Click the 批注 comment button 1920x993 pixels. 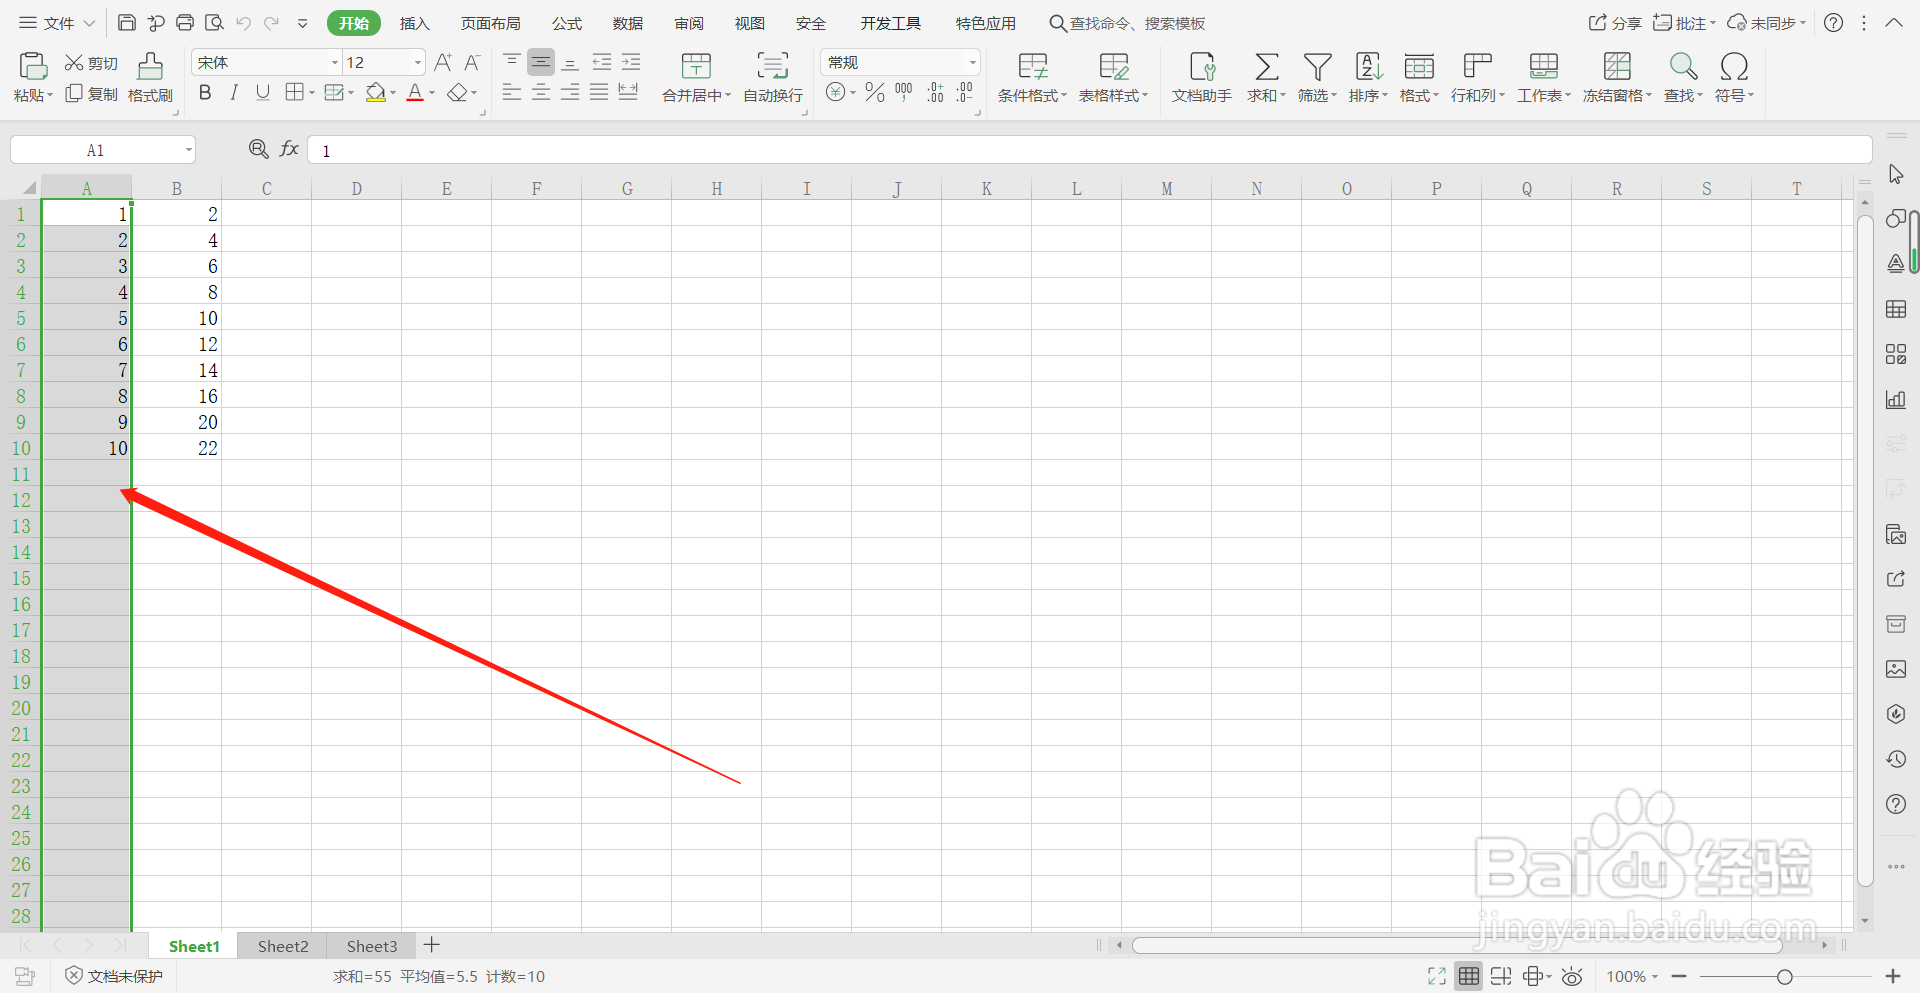click(1684, 23)
